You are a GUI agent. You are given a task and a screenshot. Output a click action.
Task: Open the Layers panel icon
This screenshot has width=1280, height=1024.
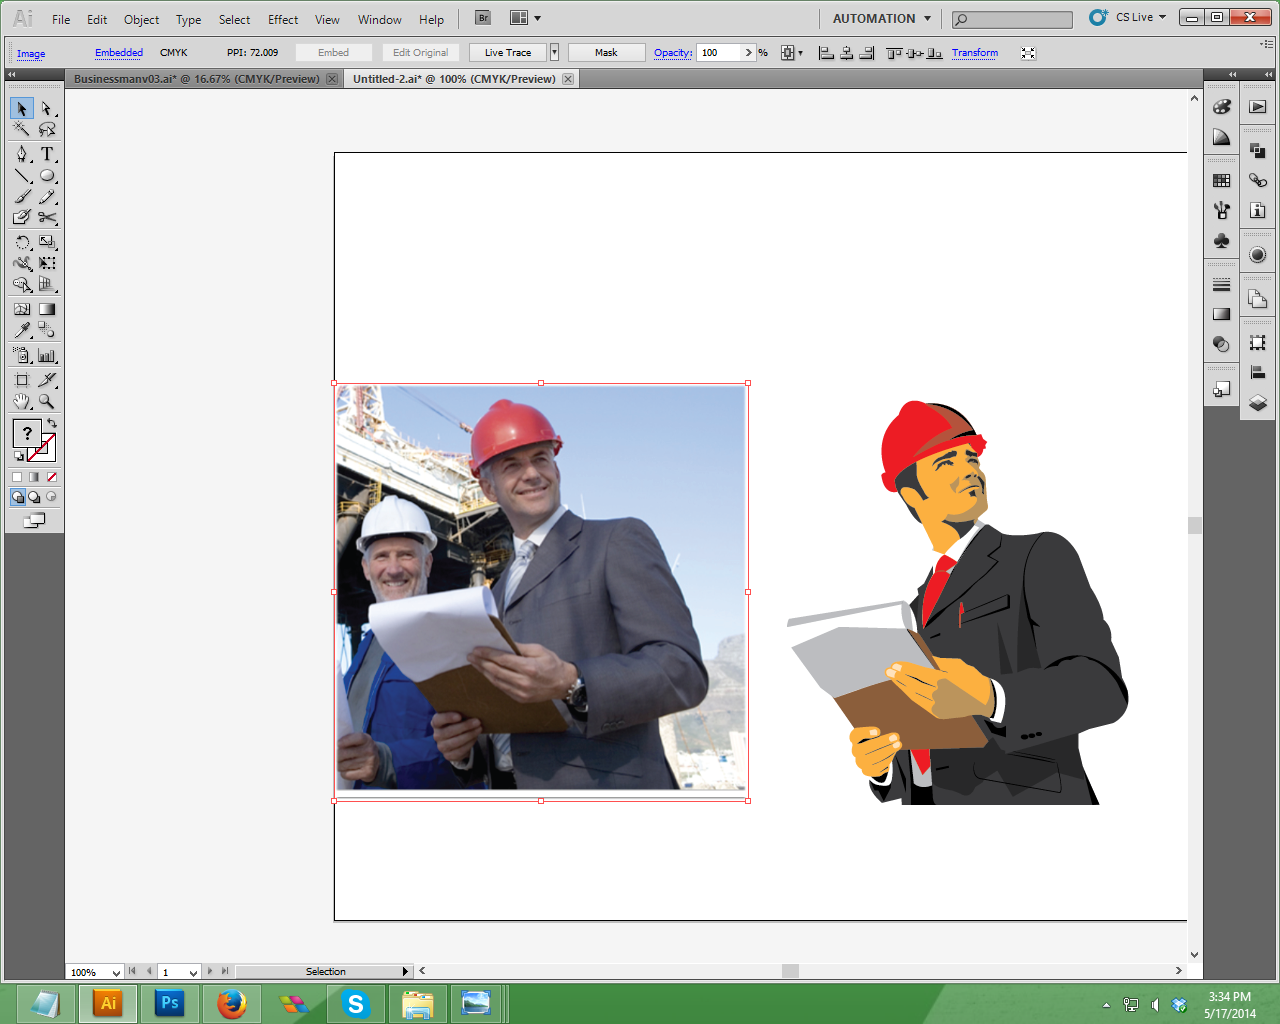tap(1258, 403)
